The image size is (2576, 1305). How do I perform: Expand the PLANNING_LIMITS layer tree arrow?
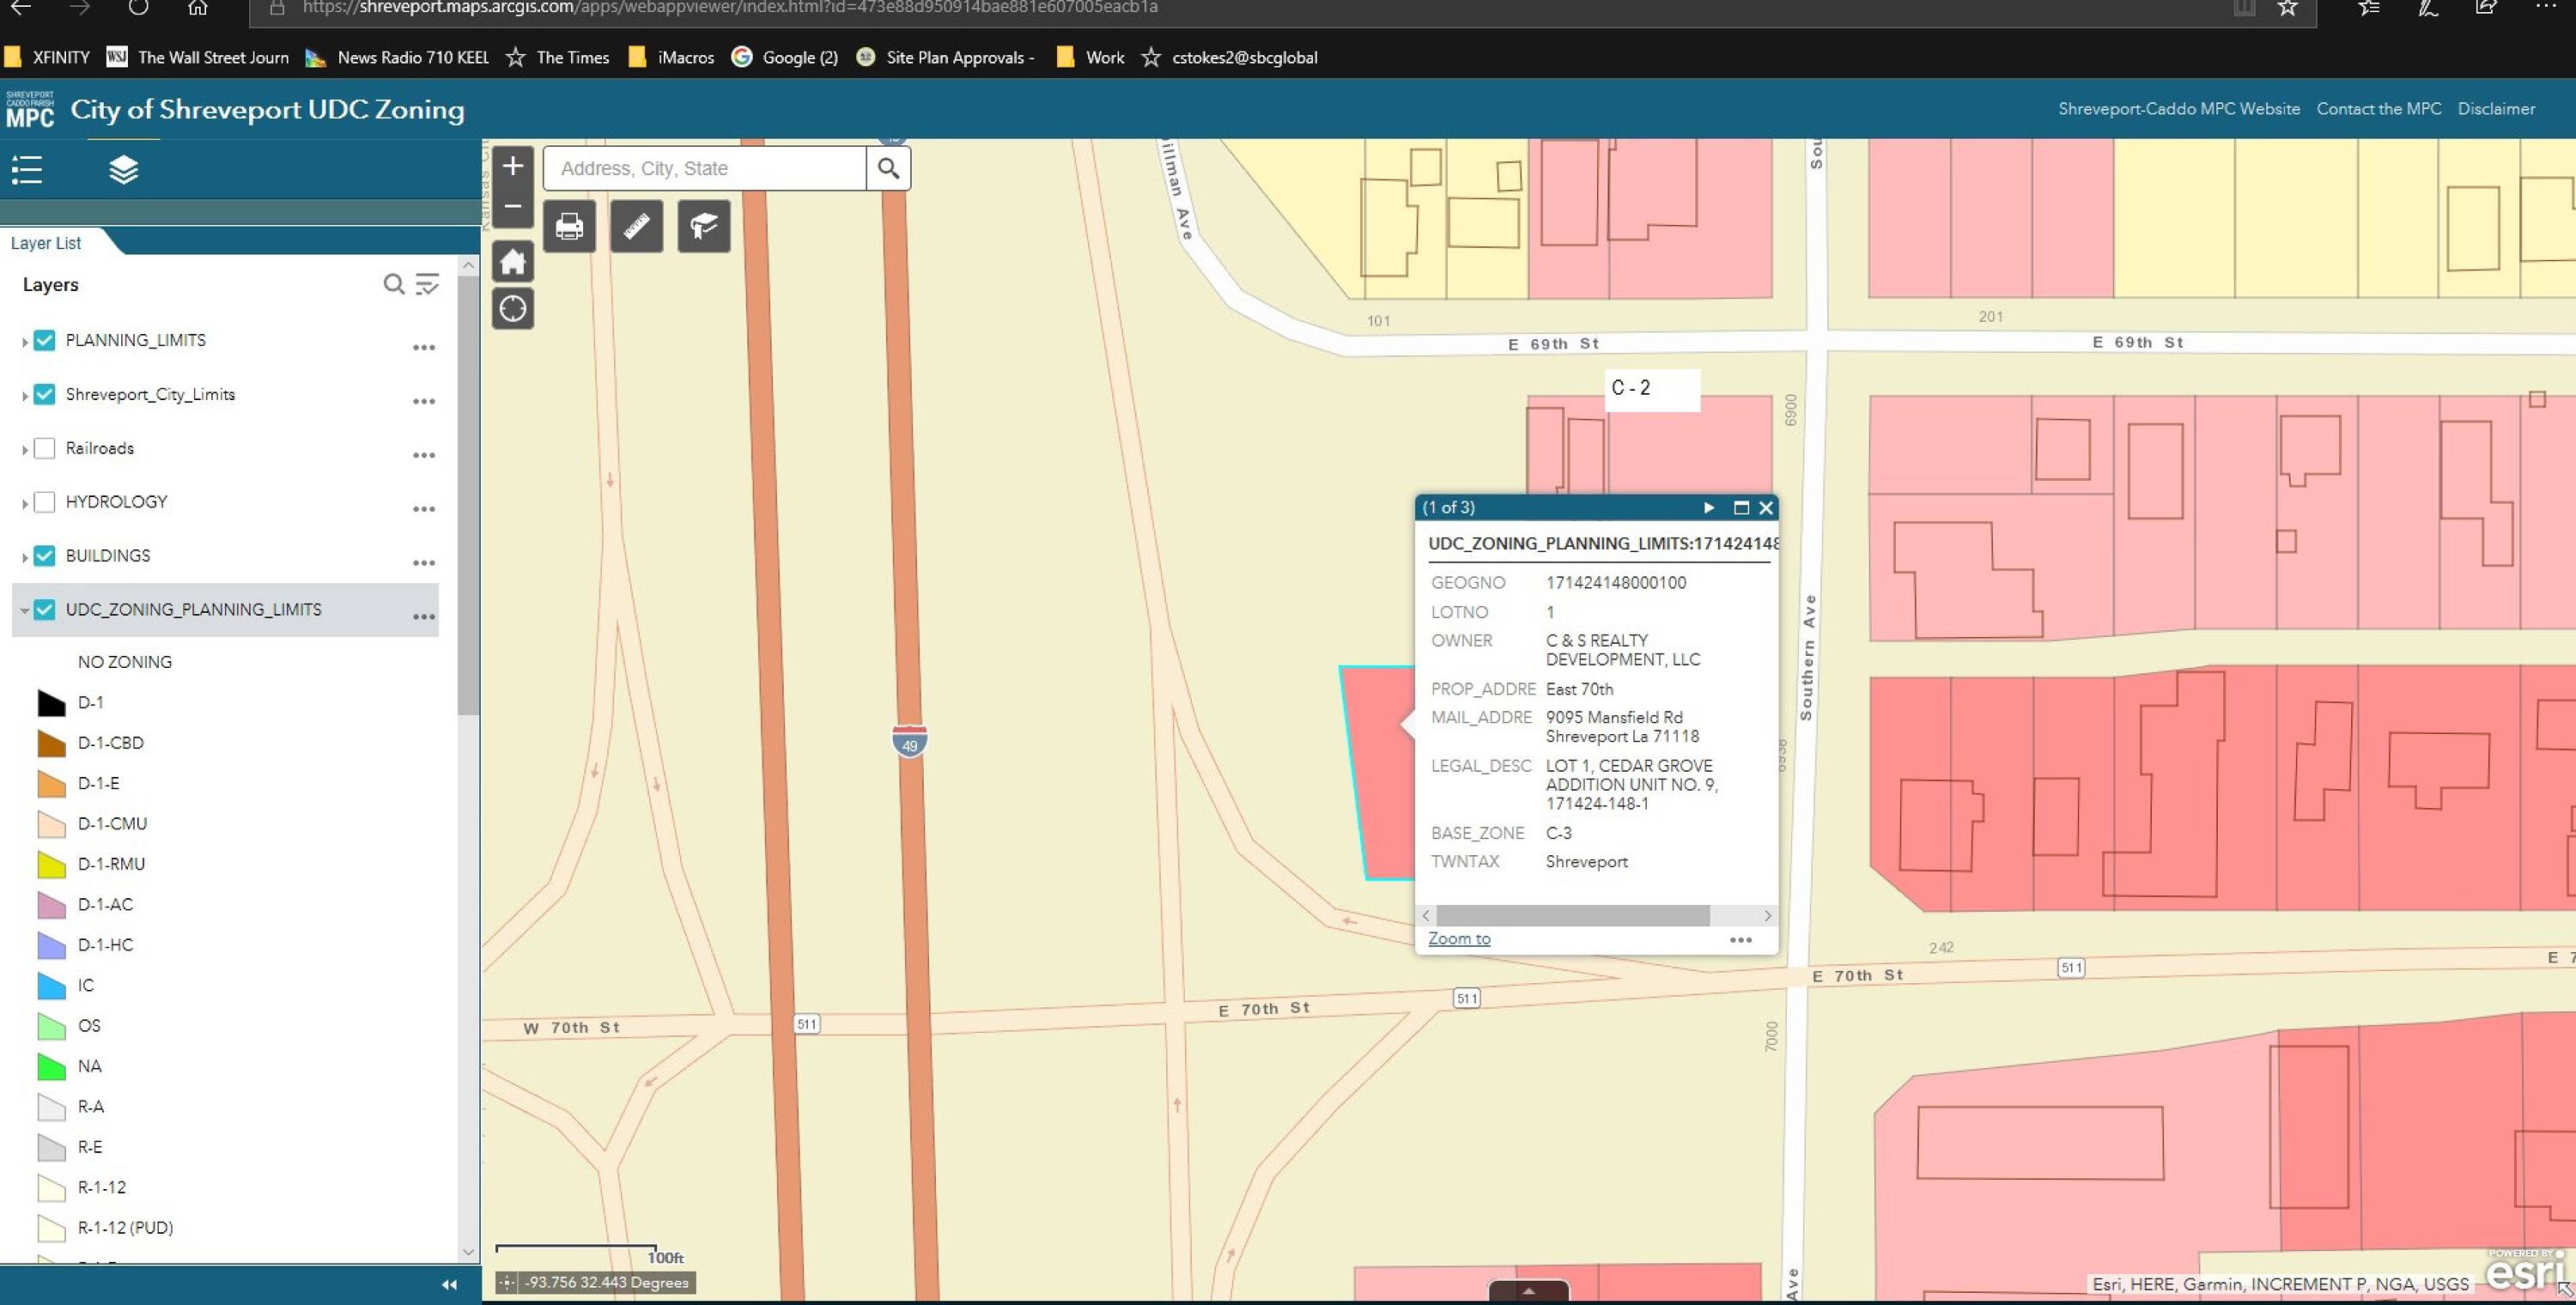(x=24, y=342)
